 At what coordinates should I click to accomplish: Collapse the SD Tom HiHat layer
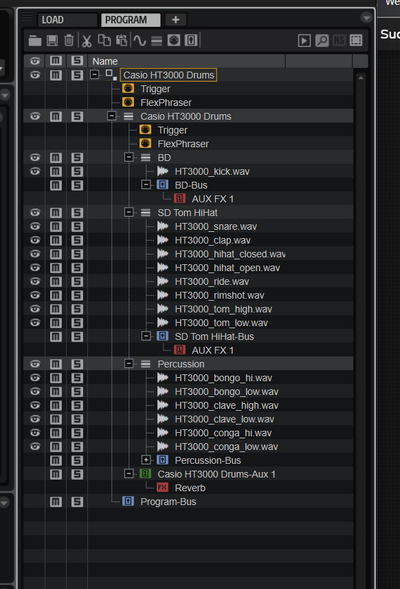click(x=128, y=212)
